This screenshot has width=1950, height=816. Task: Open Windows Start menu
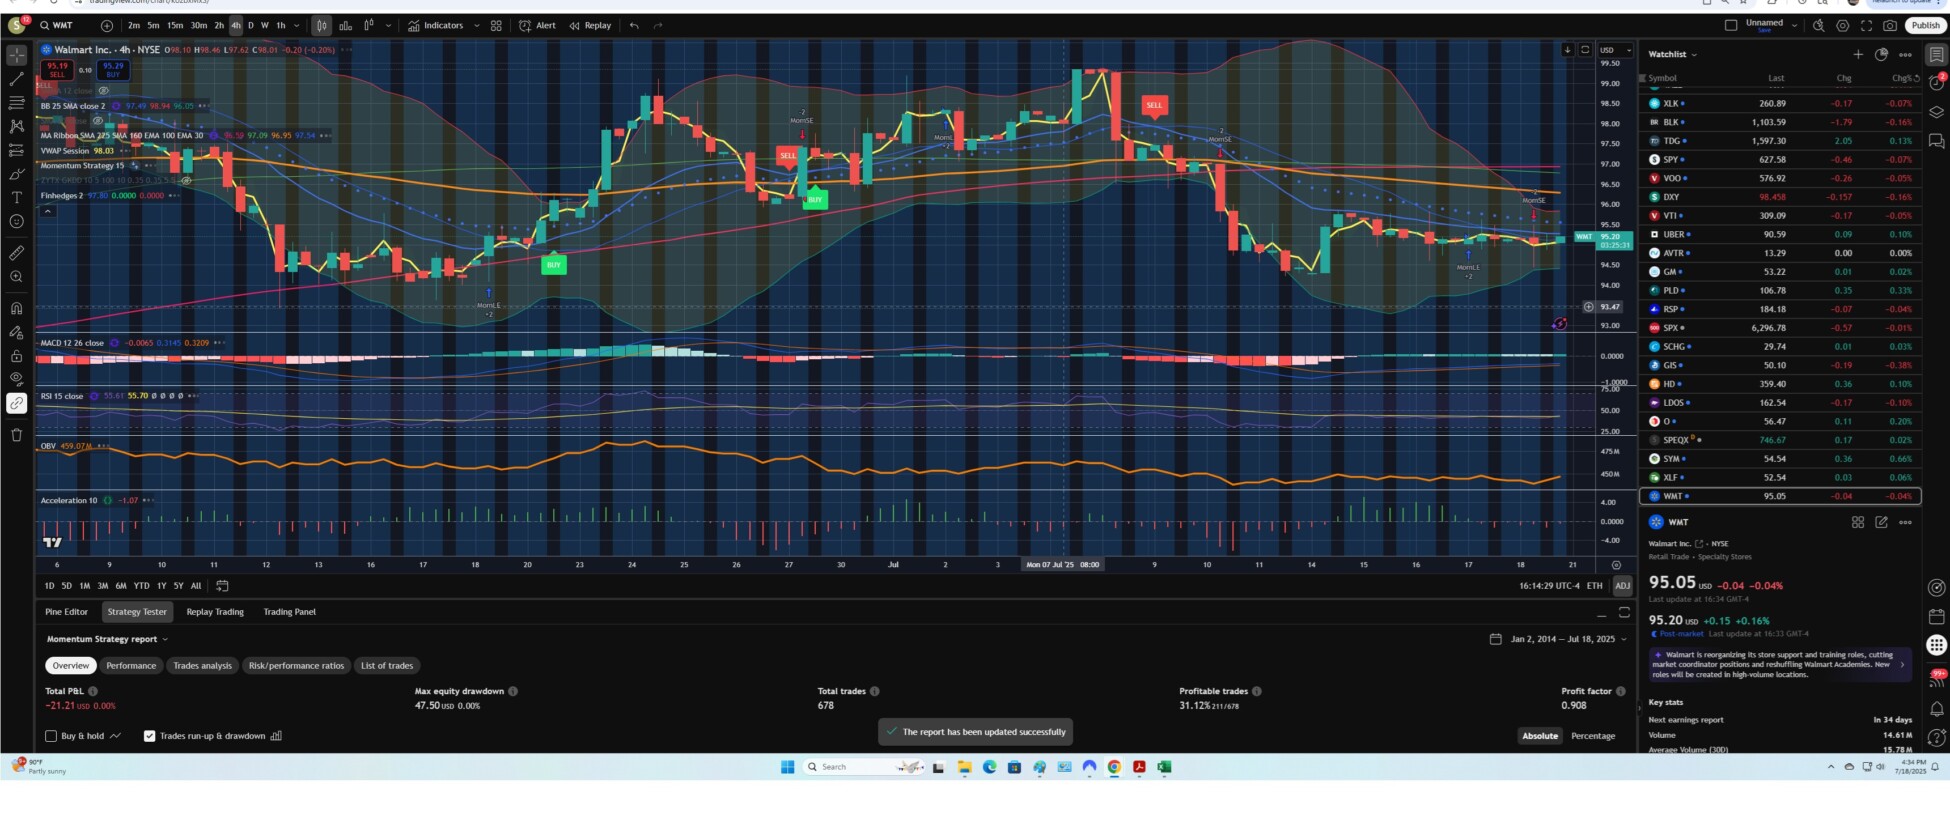(x=787, y=767)
